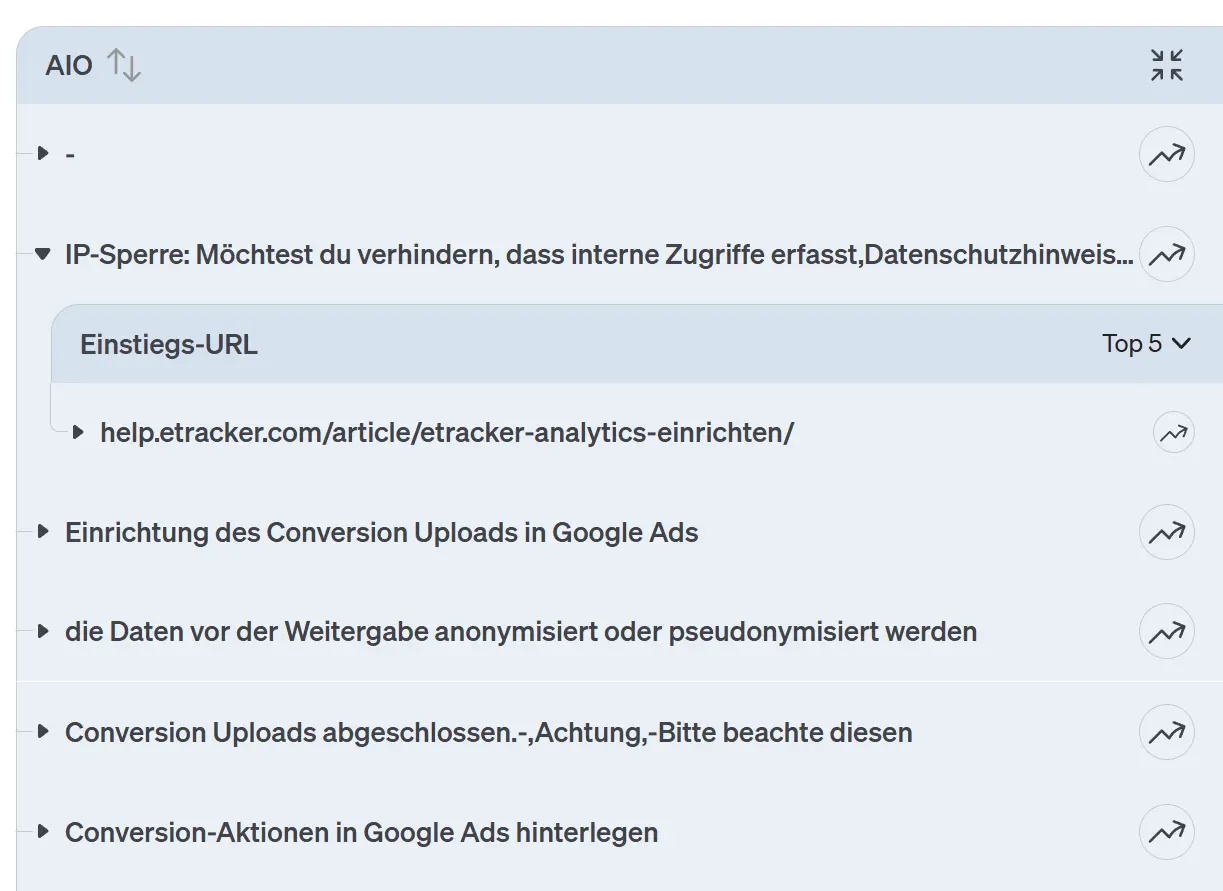Select the Einstiegs-URL section header
Screen dimensions: 1223x891
pyautogui.click(x=167, y=343)
